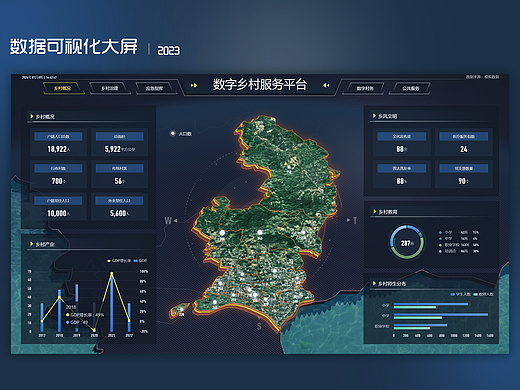The height and width of the screenshot is (390, 520).
Task: Click the 数字乡村服务平台 title
Action: tap(260, 85)
